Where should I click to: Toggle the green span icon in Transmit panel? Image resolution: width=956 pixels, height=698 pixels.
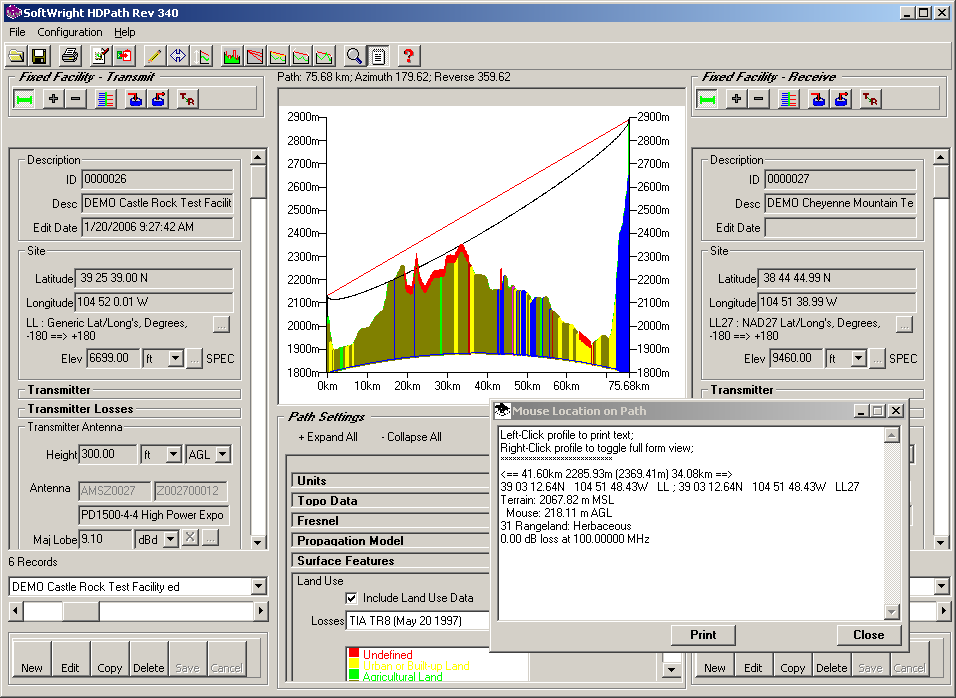click(24, 99)
